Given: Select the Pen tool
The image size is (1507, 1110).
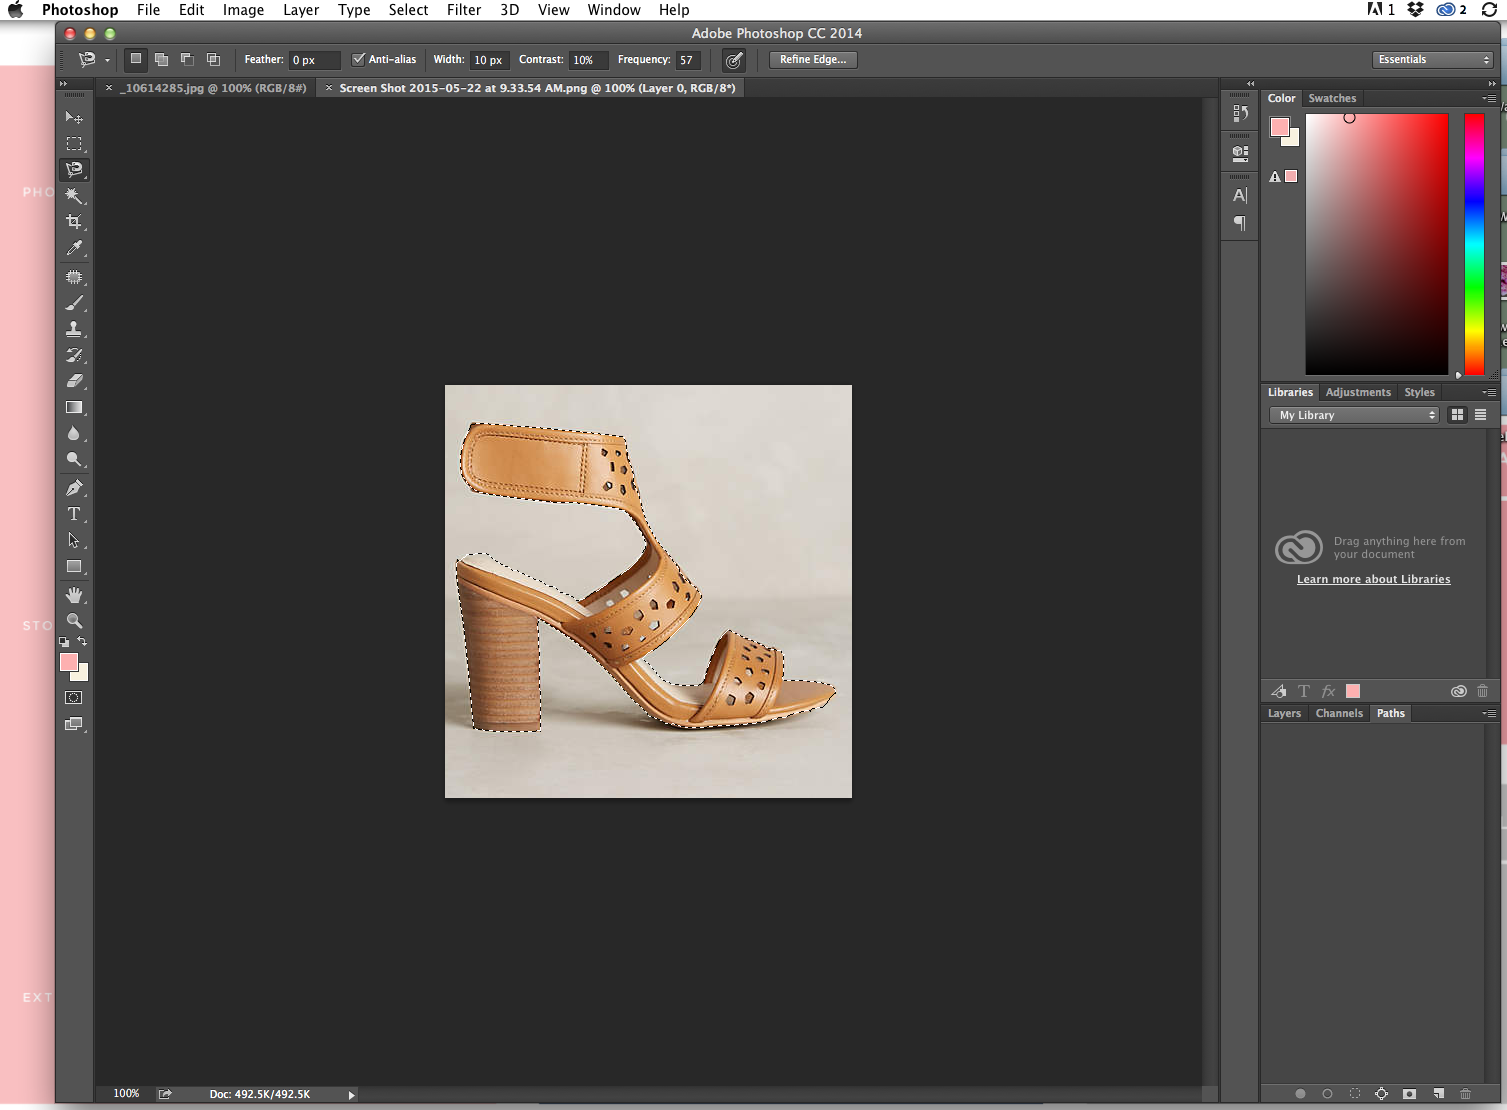Looking at the screenshot, I should coord(74,488).
